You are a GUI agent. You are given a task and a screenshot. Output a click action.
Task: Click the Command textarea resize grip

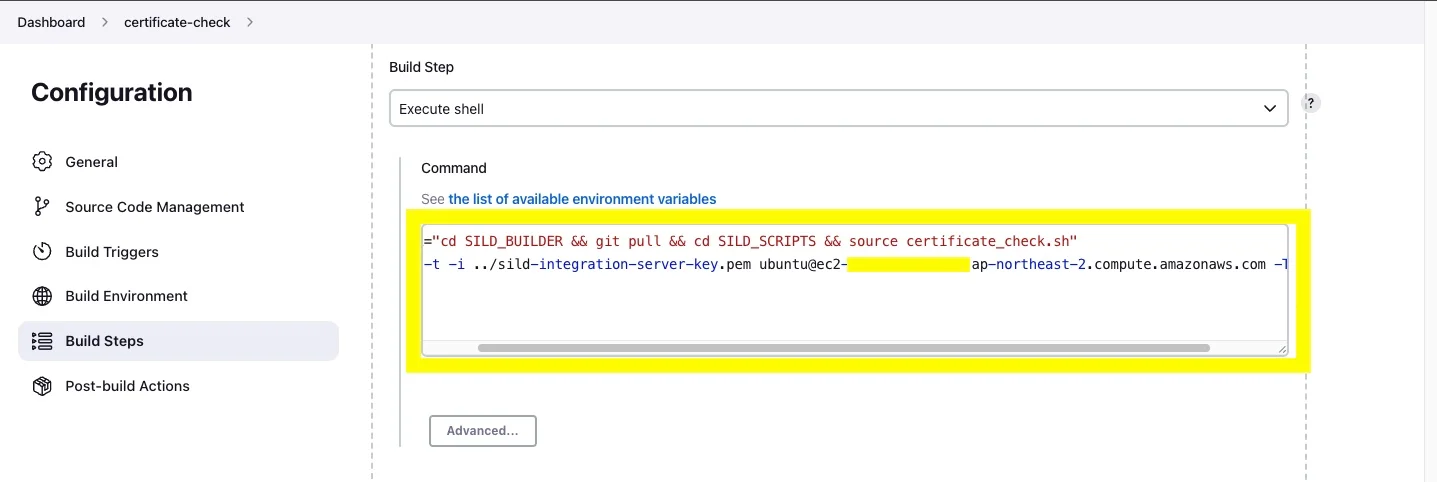(x=1281, y=348)
